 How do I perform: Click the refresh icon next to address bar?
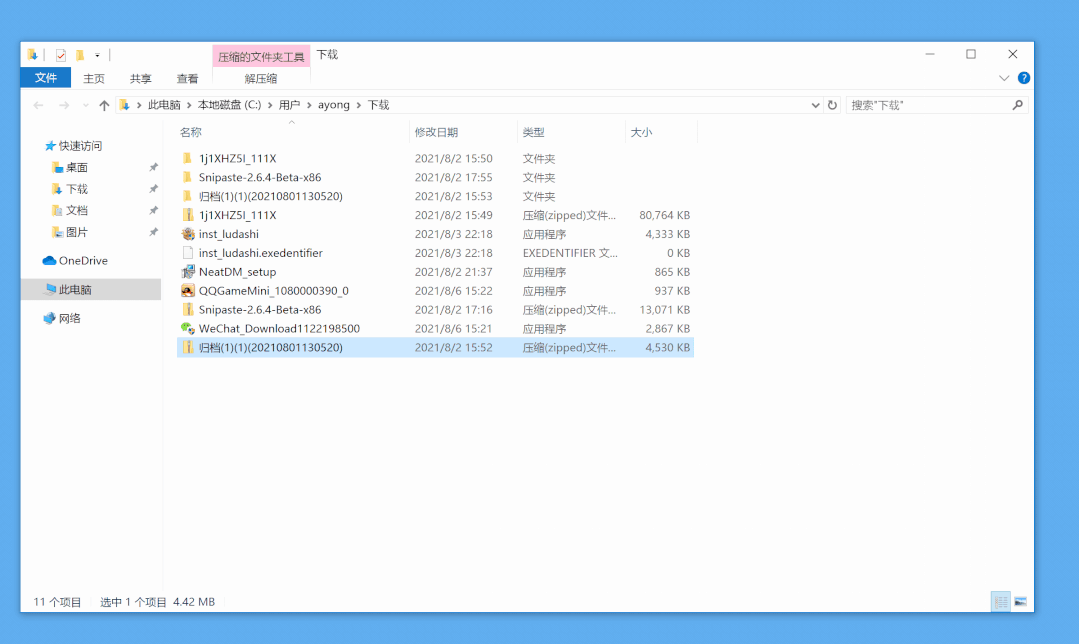(833, 104)
